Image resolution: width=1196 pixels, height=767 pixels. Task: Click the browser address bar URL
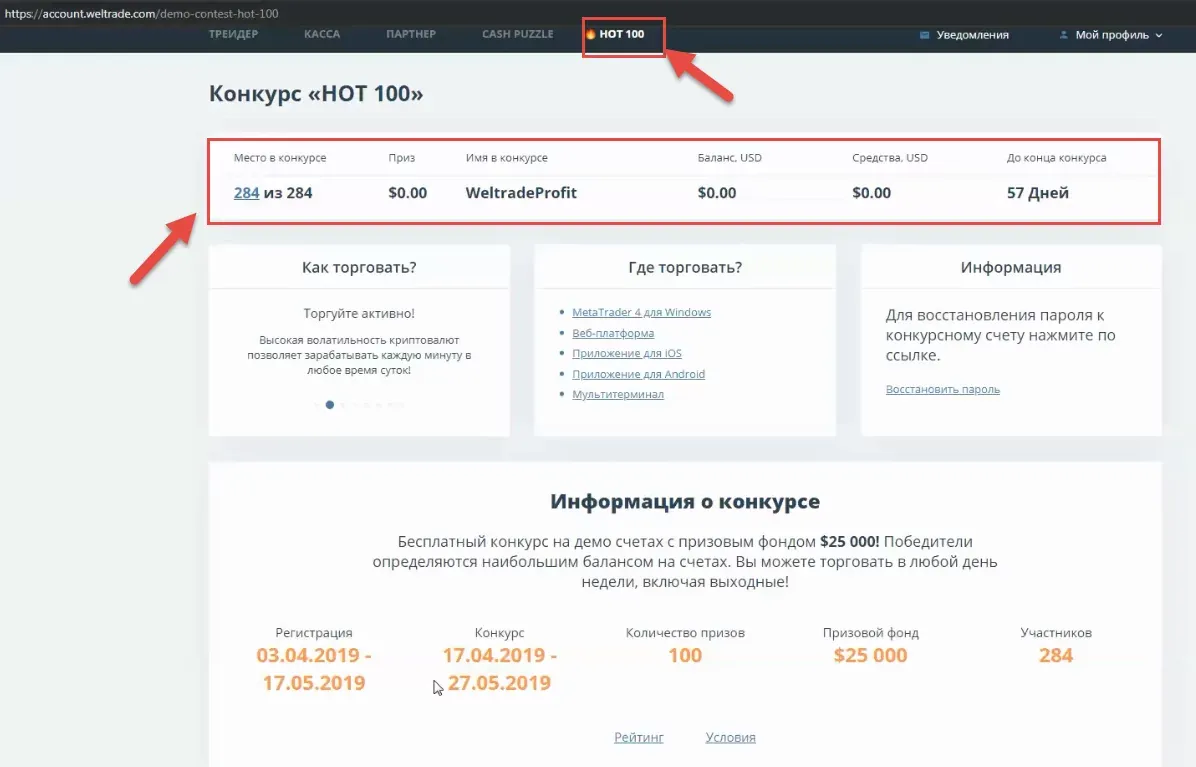point(142,13)
